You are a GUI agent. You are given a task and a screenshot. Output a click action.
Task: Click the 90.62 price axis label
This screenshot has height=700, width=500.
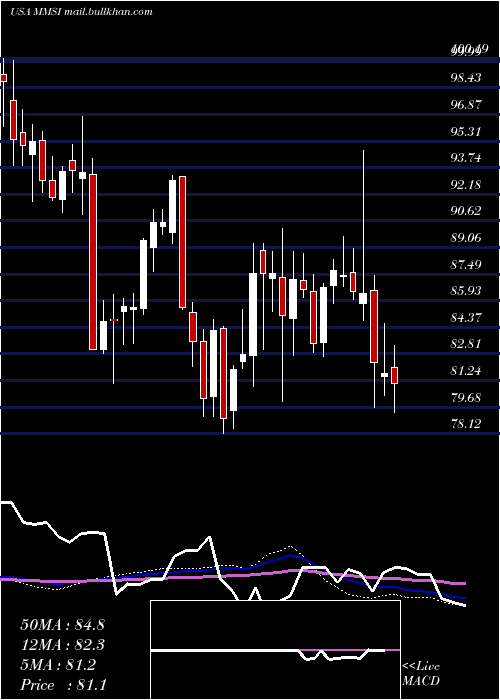(x=466, y=211)
